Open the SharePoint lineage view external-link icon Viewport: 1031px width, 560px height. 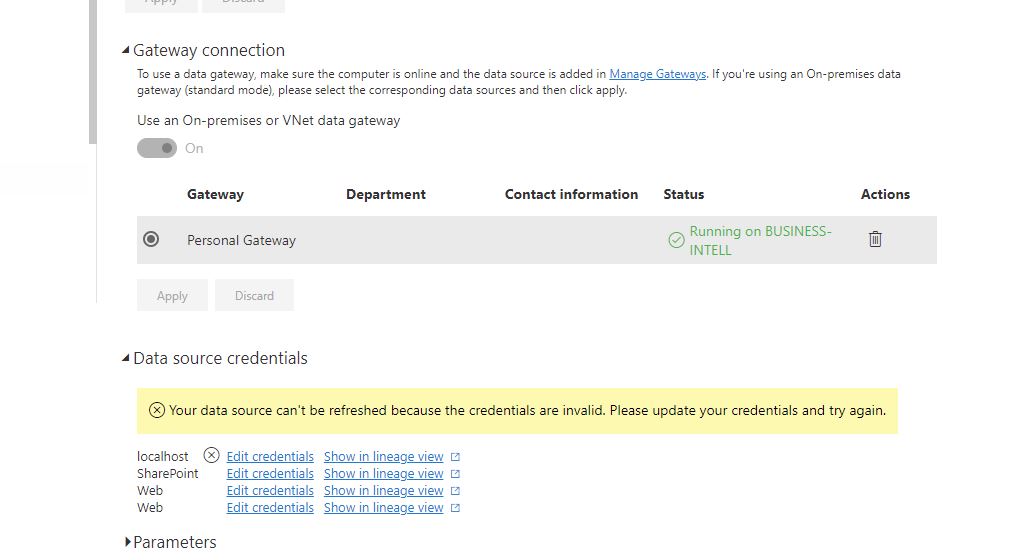(455, 474)
